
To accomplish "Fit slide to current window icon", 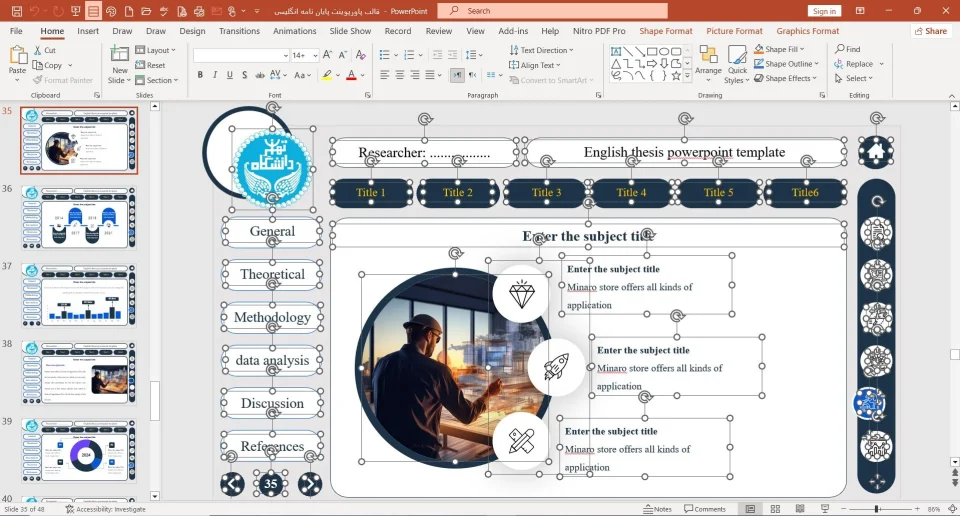I will point(953,509).
